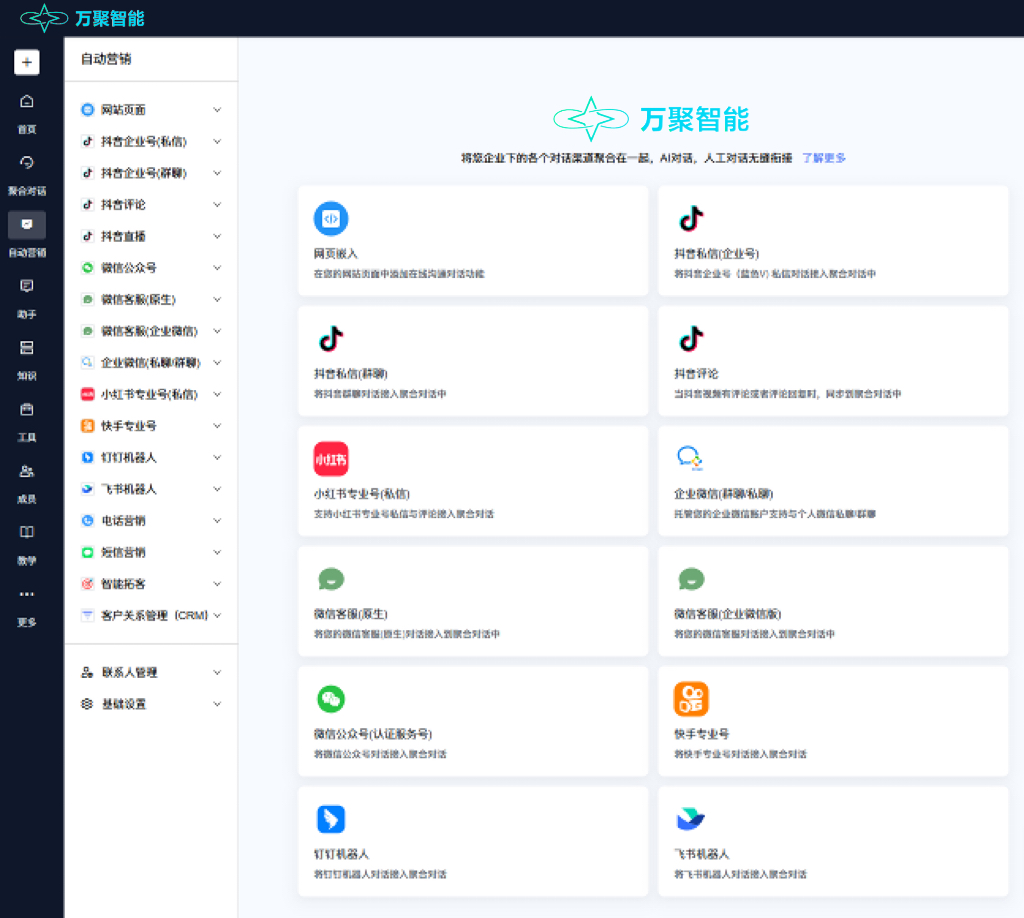Screen dimensions: 1024x918
Task: Open the 首页 home icon
Action: [x=27, y=101]
